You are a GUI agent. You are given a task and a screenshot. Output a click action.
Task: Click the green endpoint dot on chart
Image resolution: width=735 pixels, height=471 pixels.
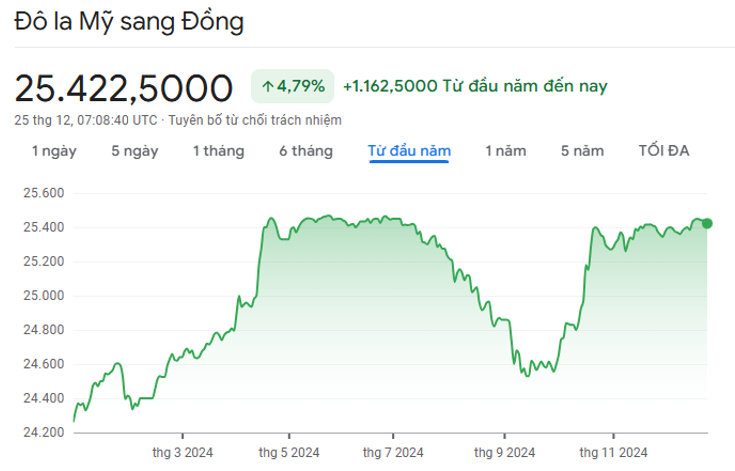(x=707, y=224)
